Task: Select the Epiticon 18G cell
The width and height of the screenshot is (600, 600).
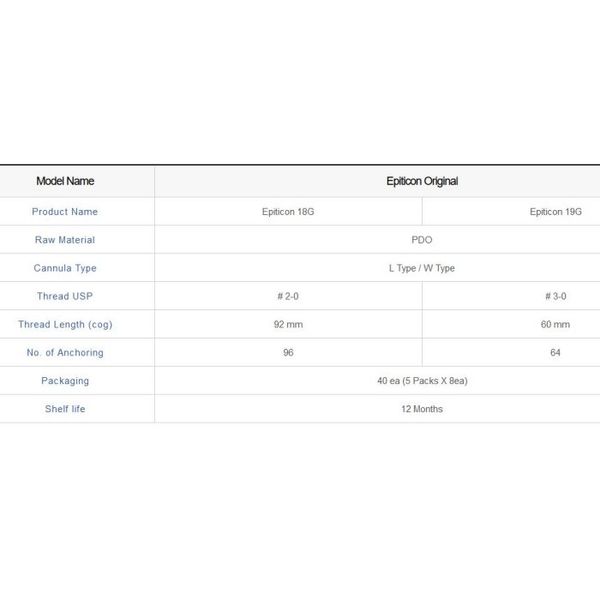Action: (x=288, y=212)
